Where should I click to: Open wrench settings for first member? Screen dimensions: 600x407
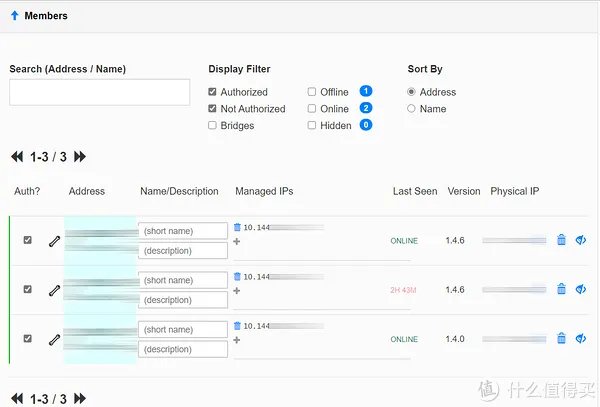[54, 241]
